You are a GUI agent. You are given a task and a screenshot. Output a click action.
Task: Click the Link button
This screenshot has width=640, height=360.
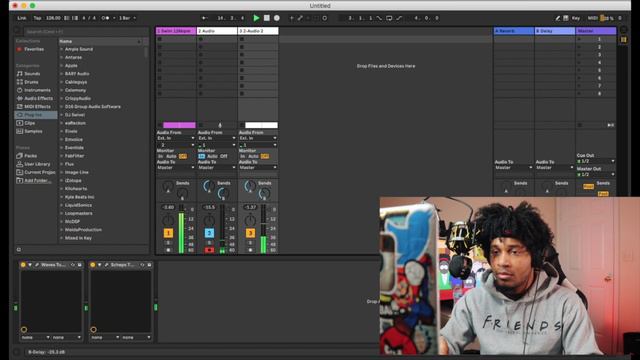click(x=22, y=18)
